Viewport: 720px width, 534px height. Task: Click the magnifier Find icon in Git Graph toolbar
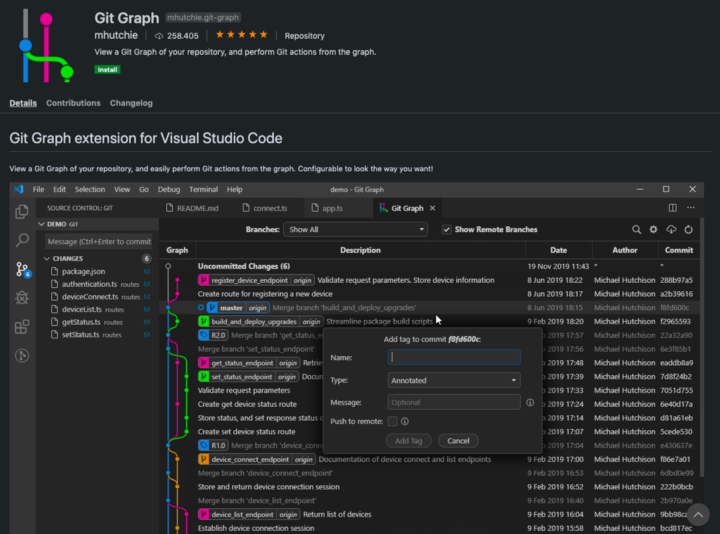point(636,230)
